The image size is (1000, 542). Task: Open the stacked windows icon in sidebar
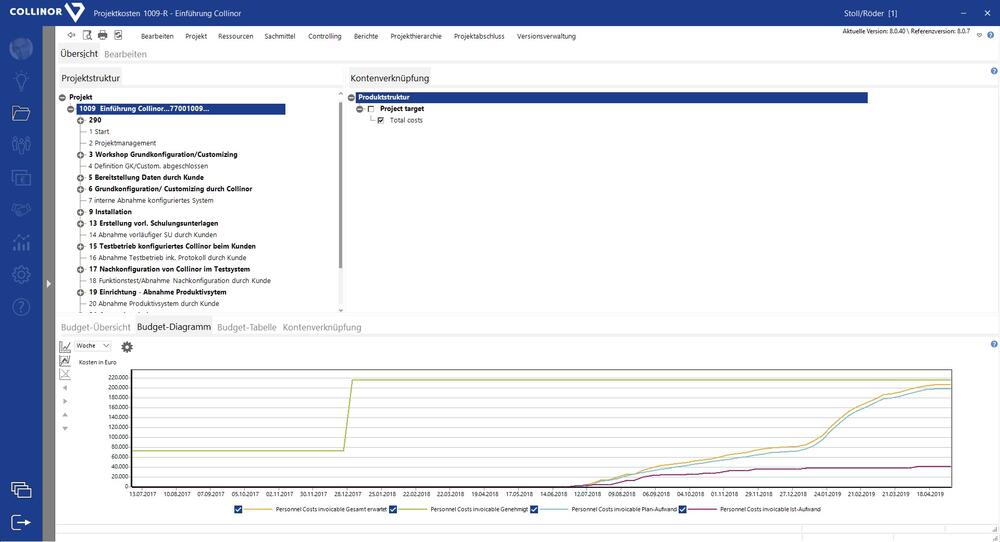[x=21, y=489]
